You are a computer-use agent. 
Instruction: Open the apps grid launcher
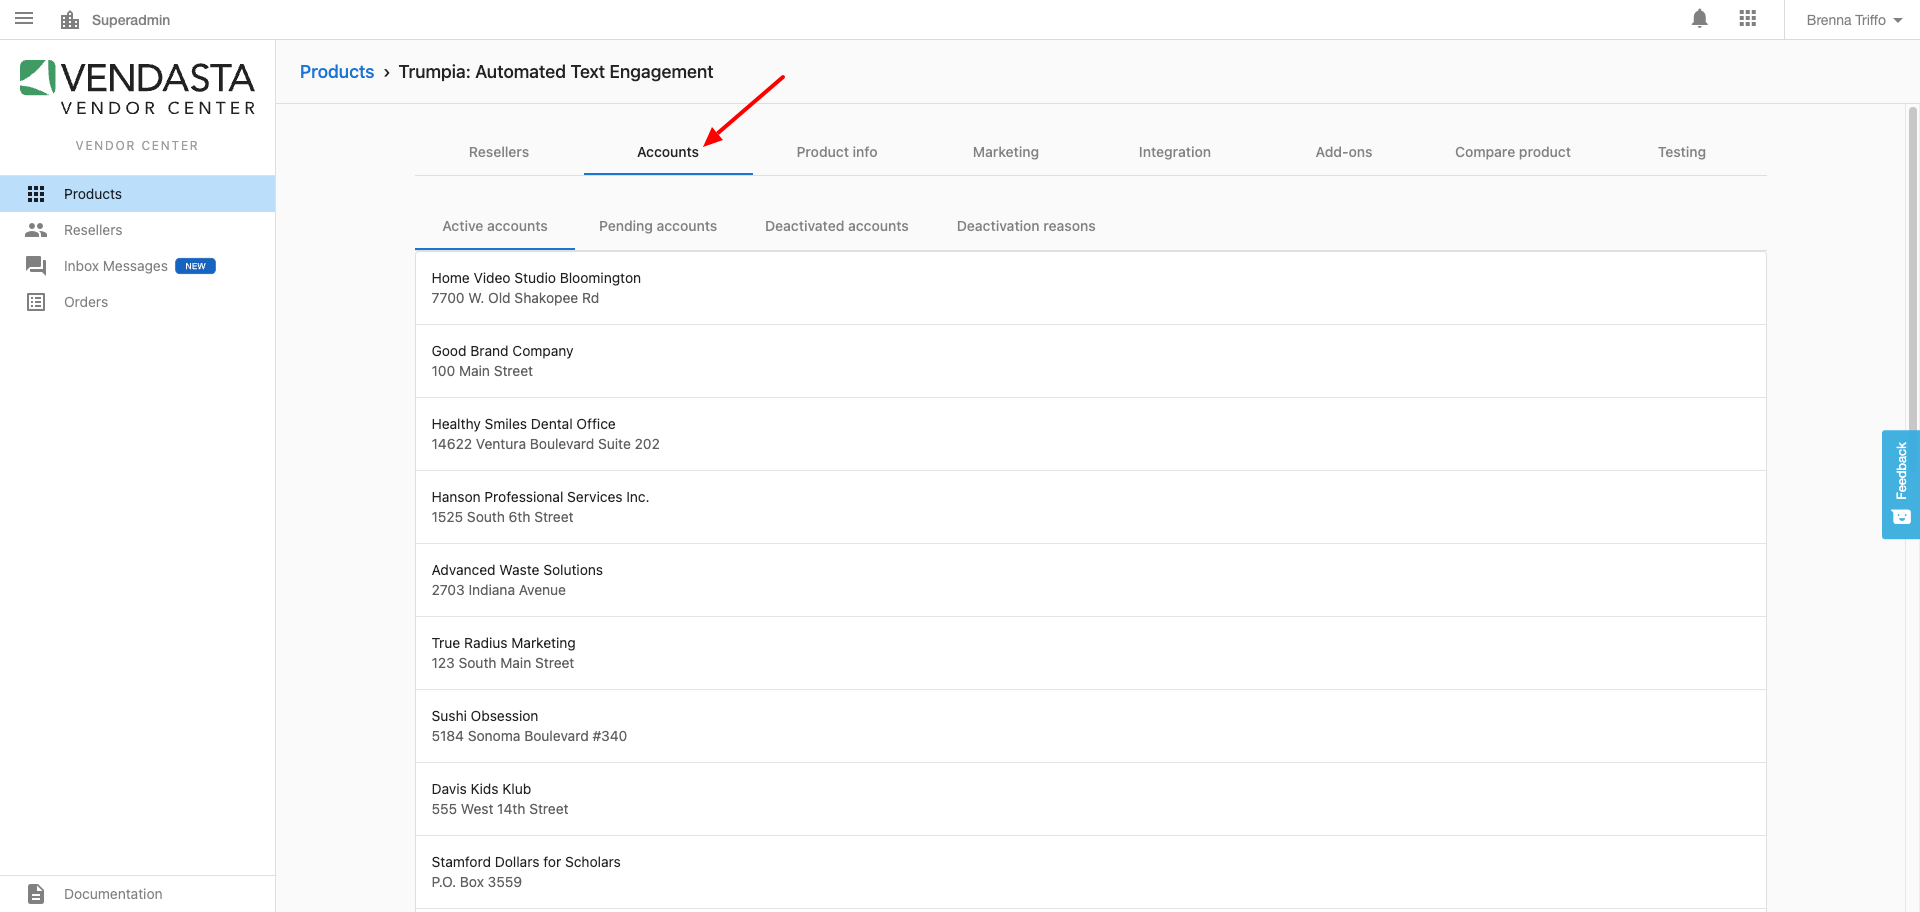(1747, 19)
